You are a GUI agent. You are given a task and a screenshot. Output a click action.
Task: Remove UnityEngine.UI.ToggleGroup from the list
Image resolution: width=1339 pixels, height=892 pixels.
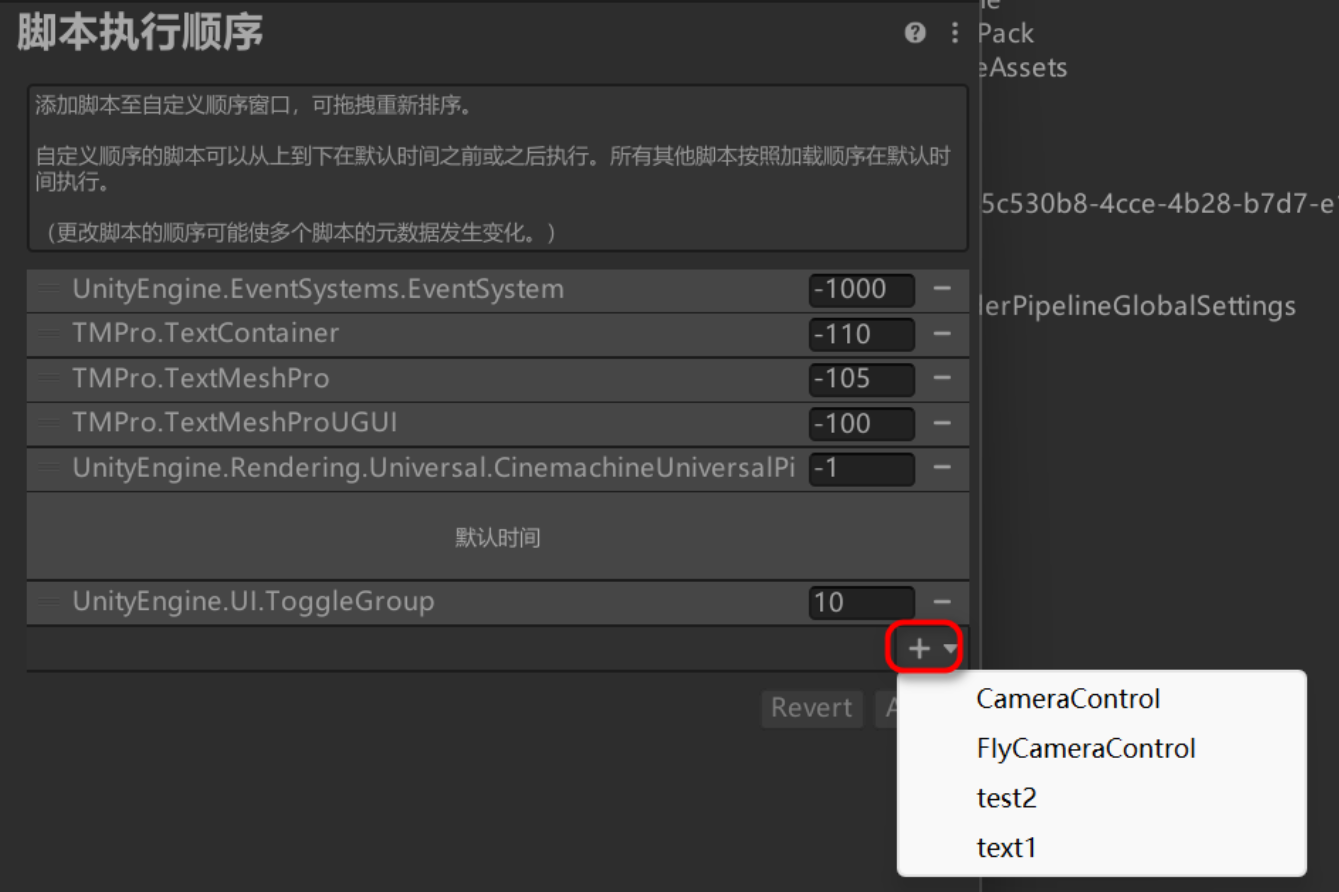point(944,602)
